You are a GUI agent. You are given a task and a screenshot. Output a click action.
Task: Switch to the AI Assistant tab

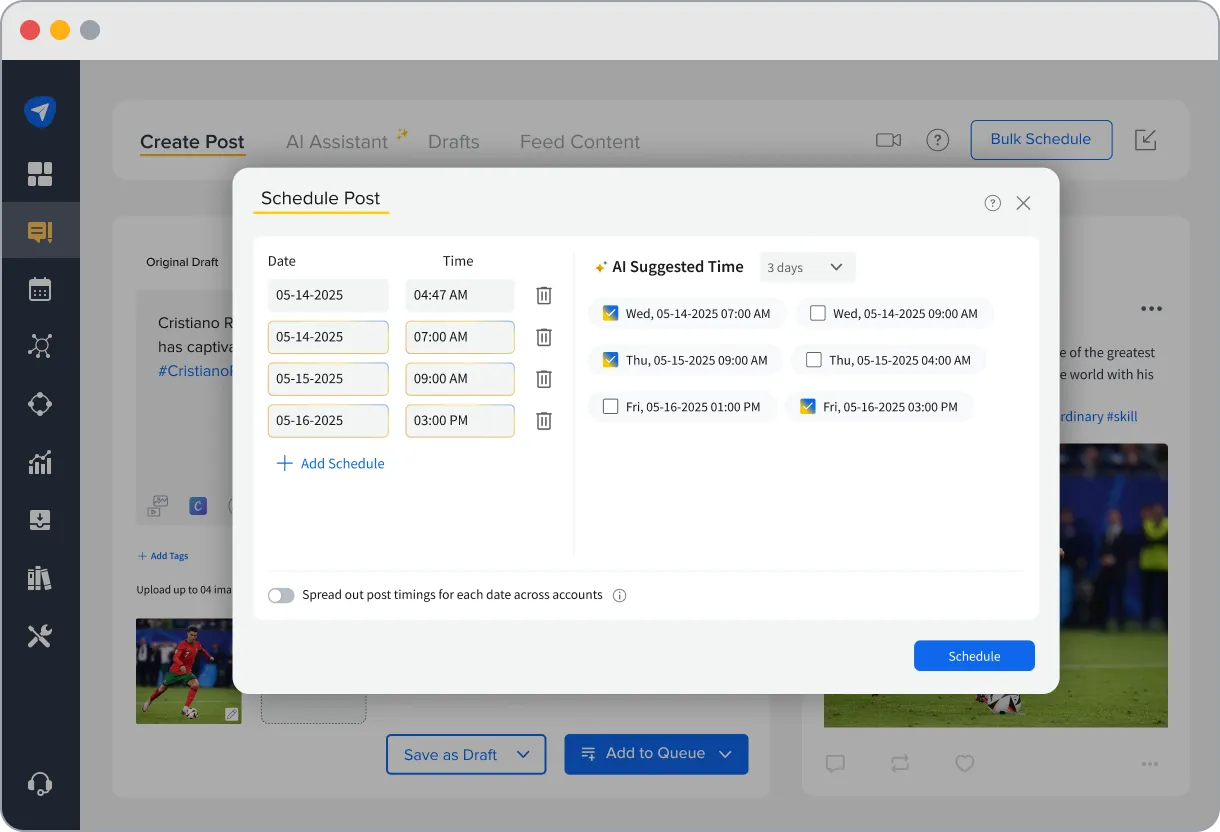(338, 141)
